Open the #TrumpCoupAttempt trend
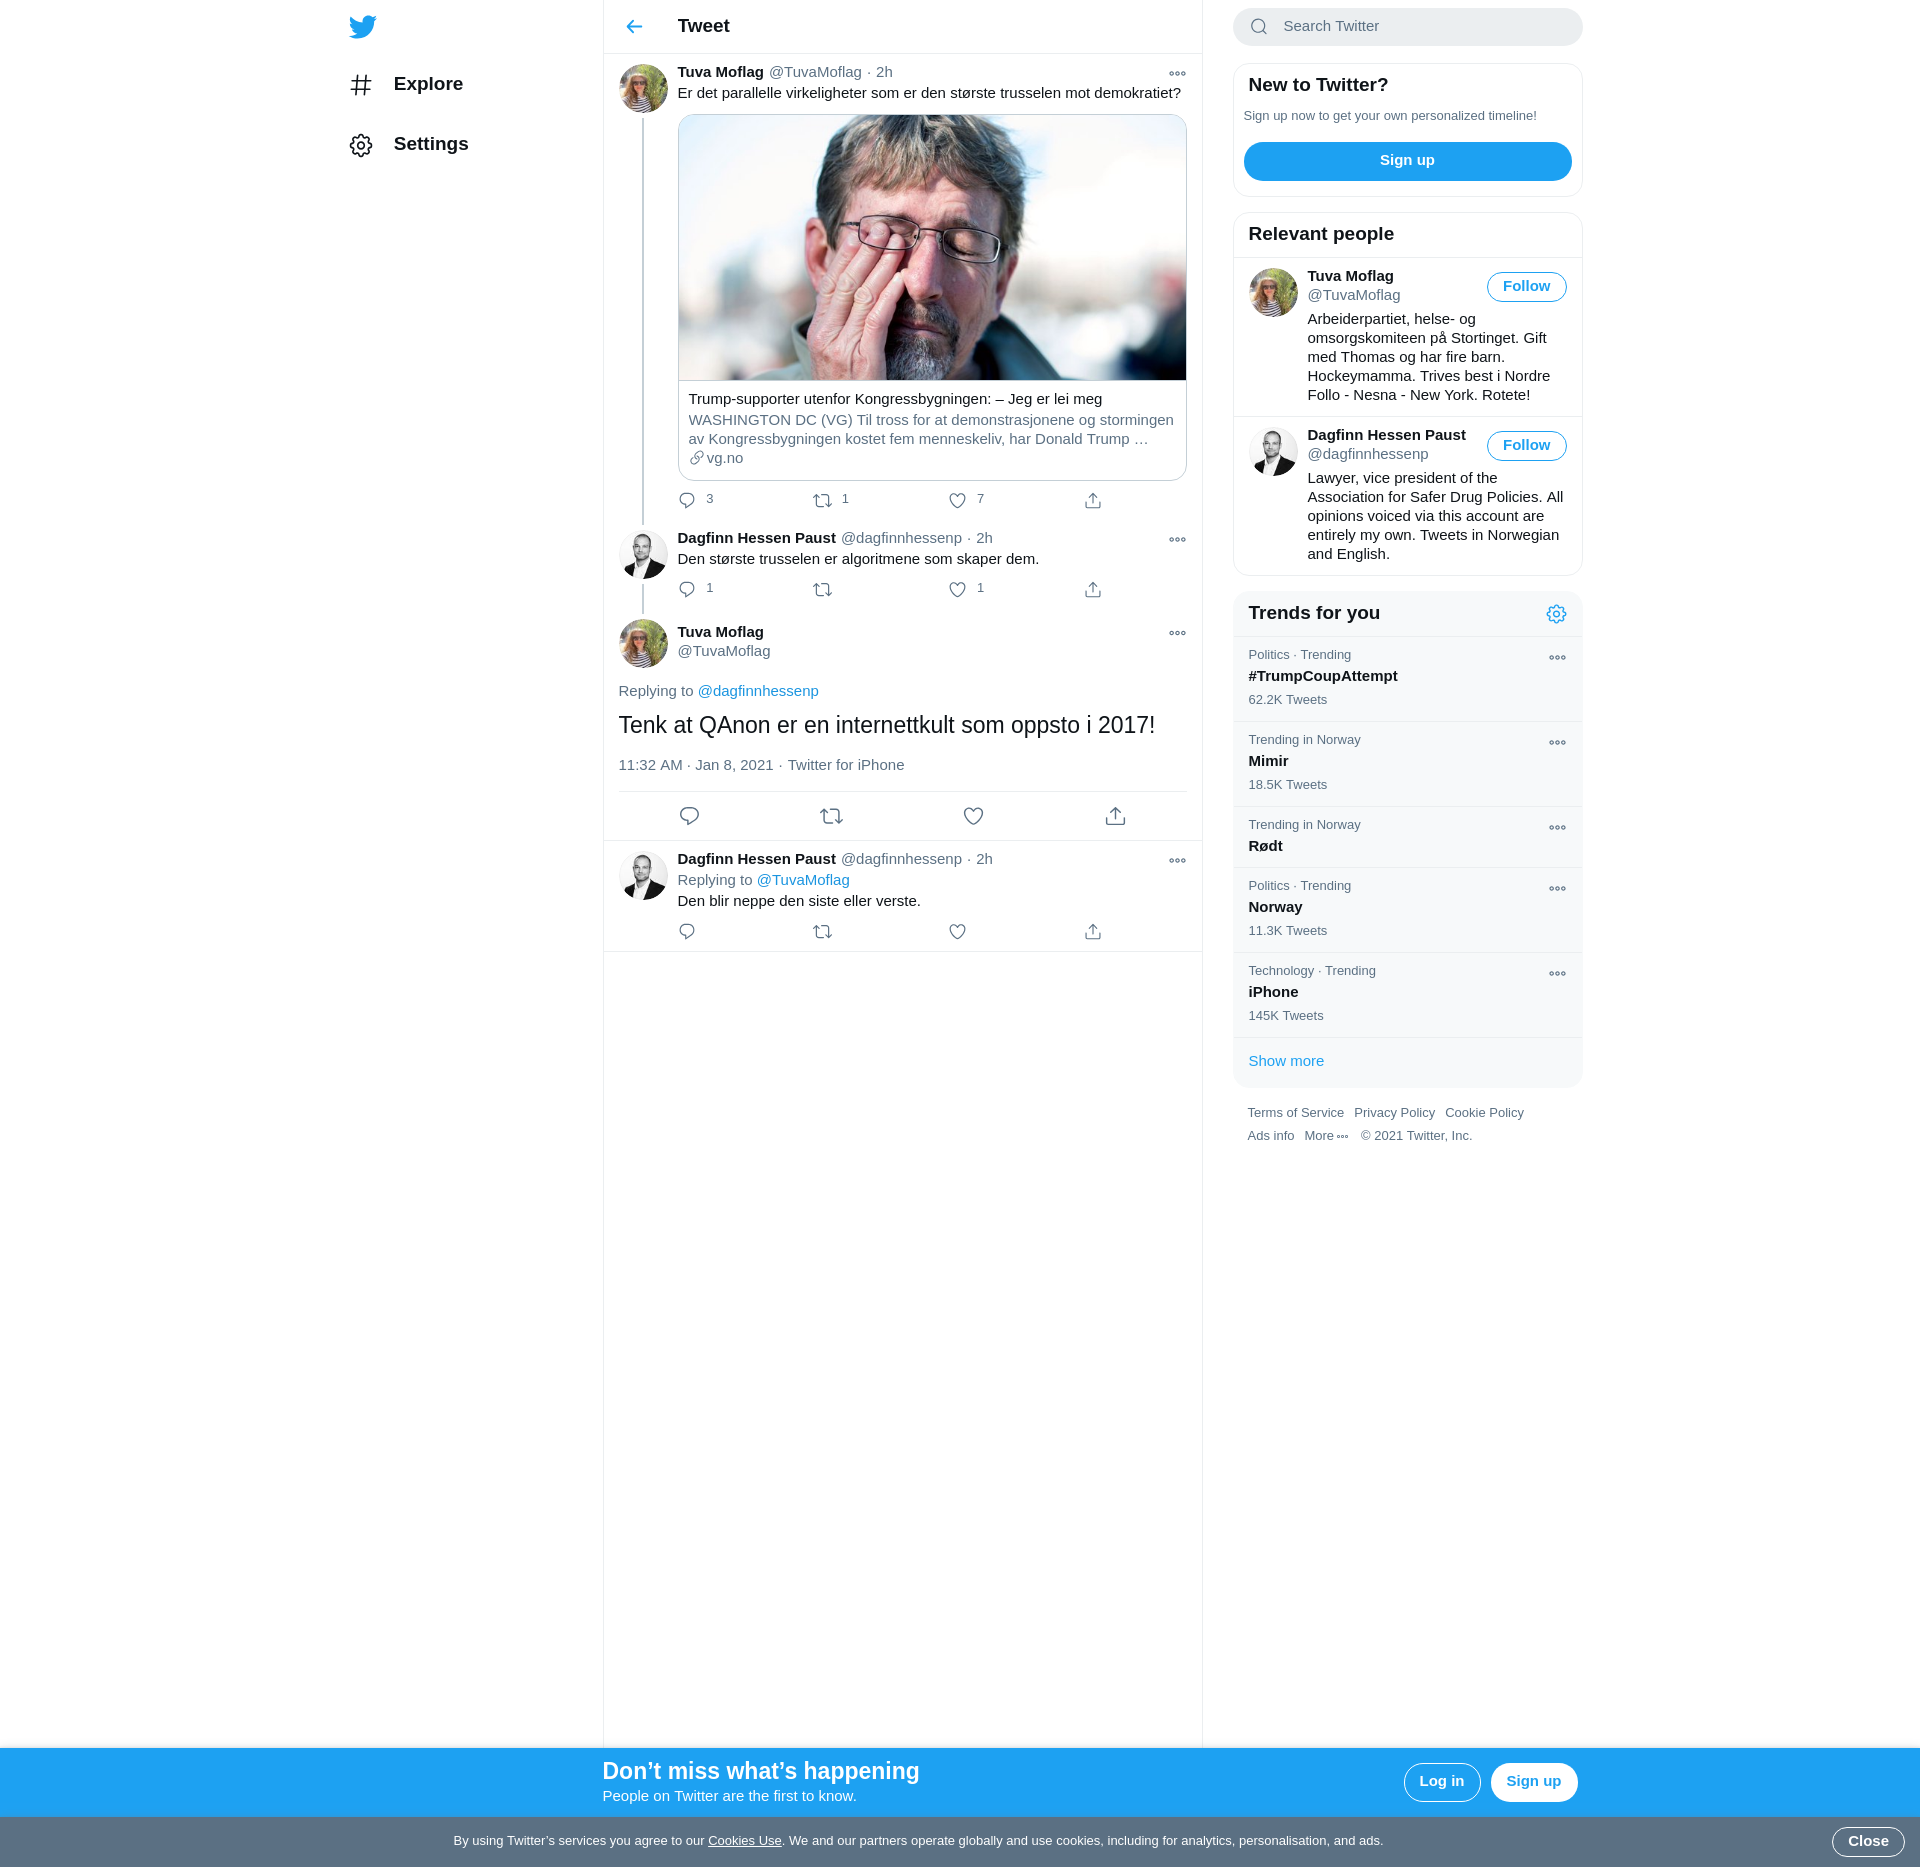 pyautogui.click(x=1407, y=679)
